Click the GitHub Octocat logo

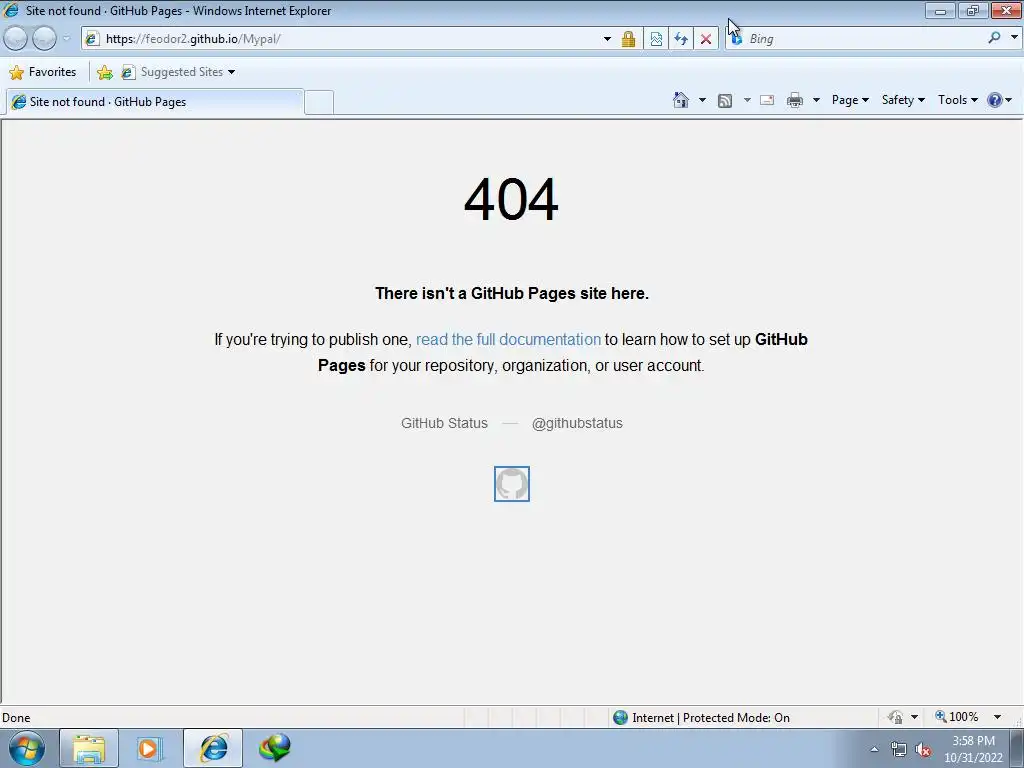point(512,484)
